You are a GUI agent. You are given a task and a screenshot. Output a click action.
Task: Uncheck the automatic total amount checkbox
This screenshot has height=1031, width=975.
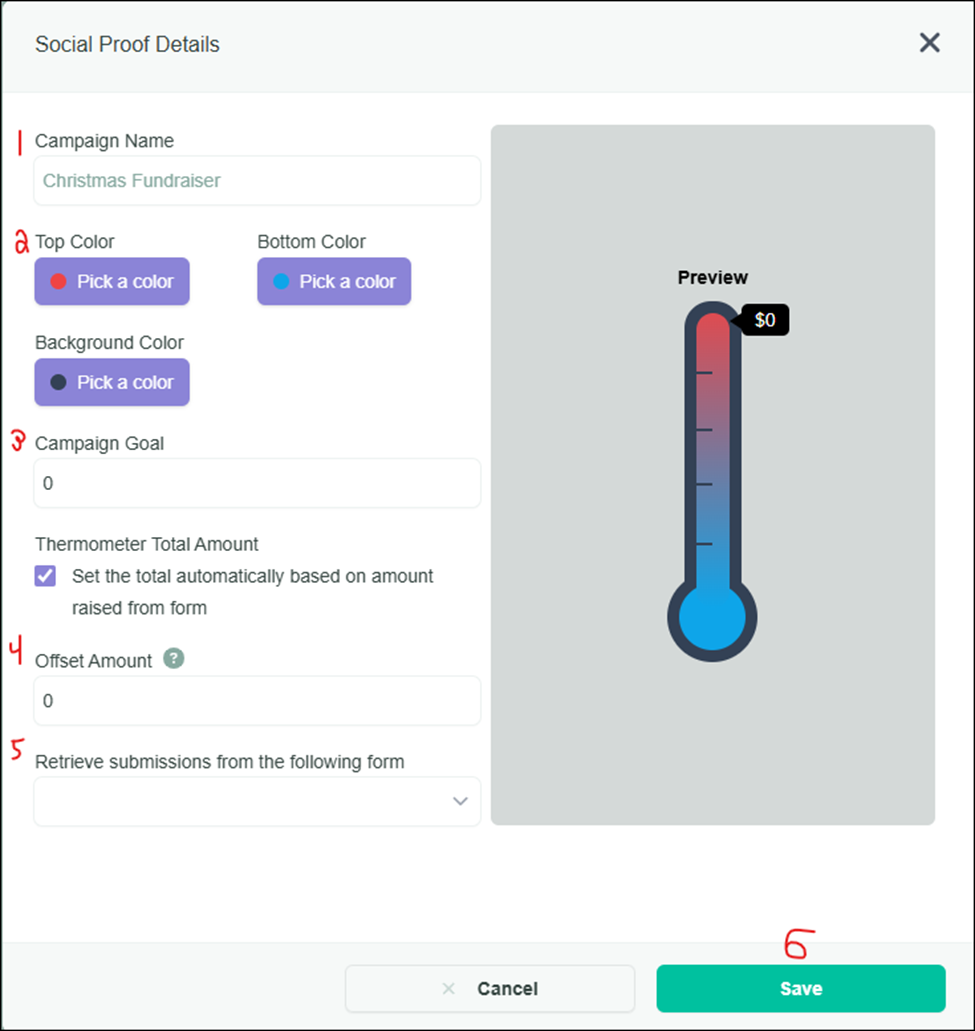46,577
